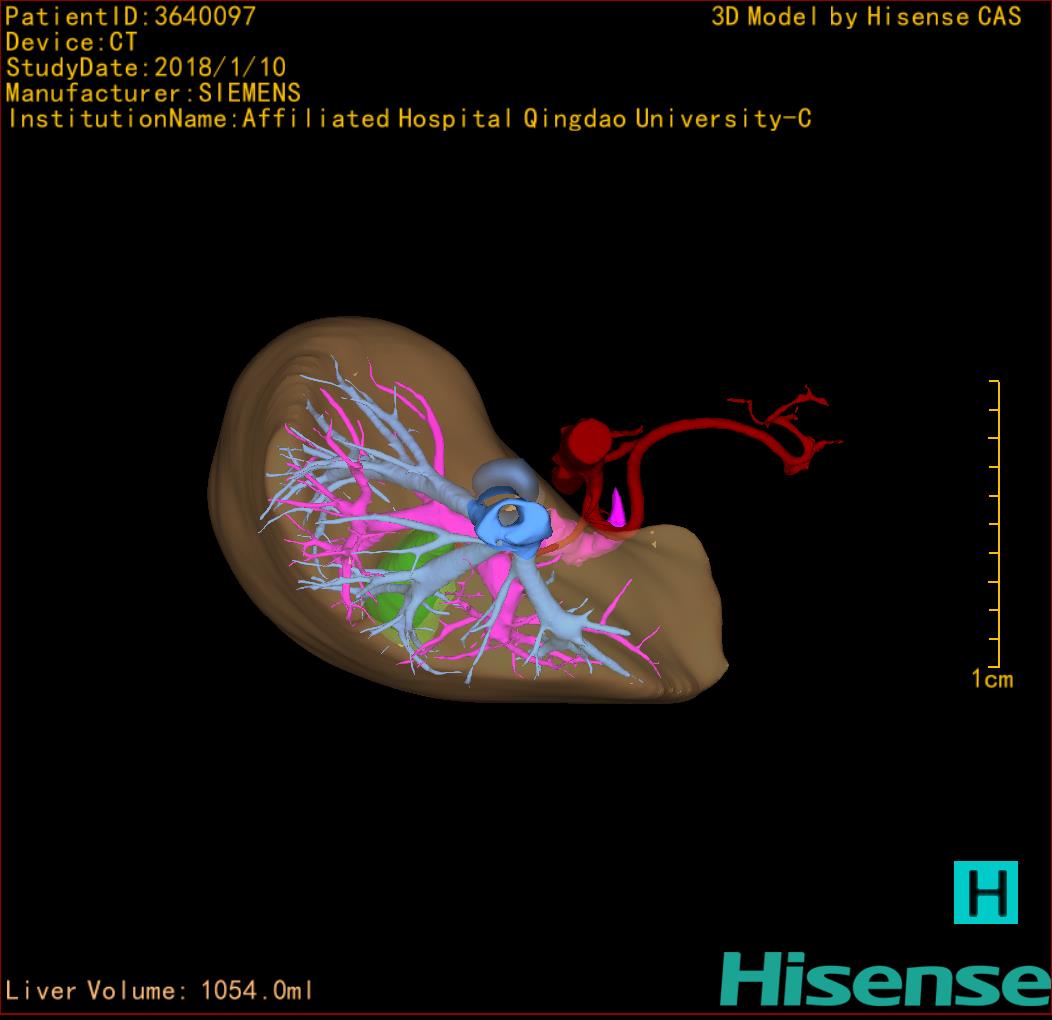Select the StudyDate:2018/1/10 label
The image size is (1052, 1020).
(x=146, y=68)
